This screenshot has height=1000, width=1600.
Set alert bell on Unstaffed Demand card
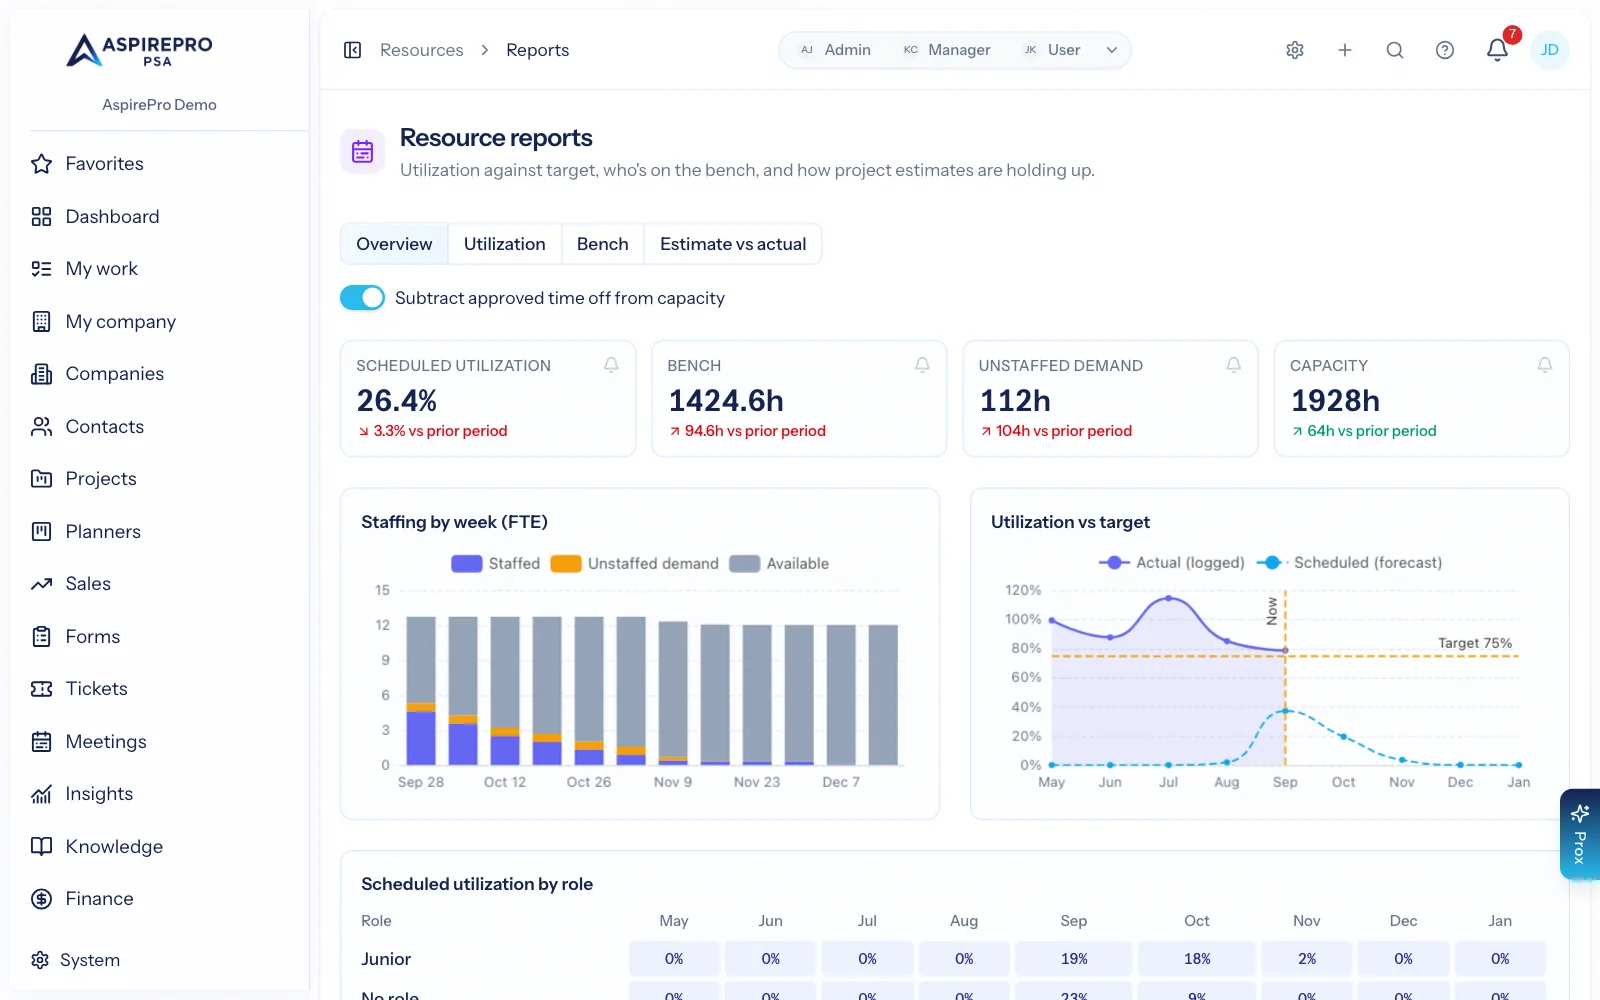click(1234, 365)
